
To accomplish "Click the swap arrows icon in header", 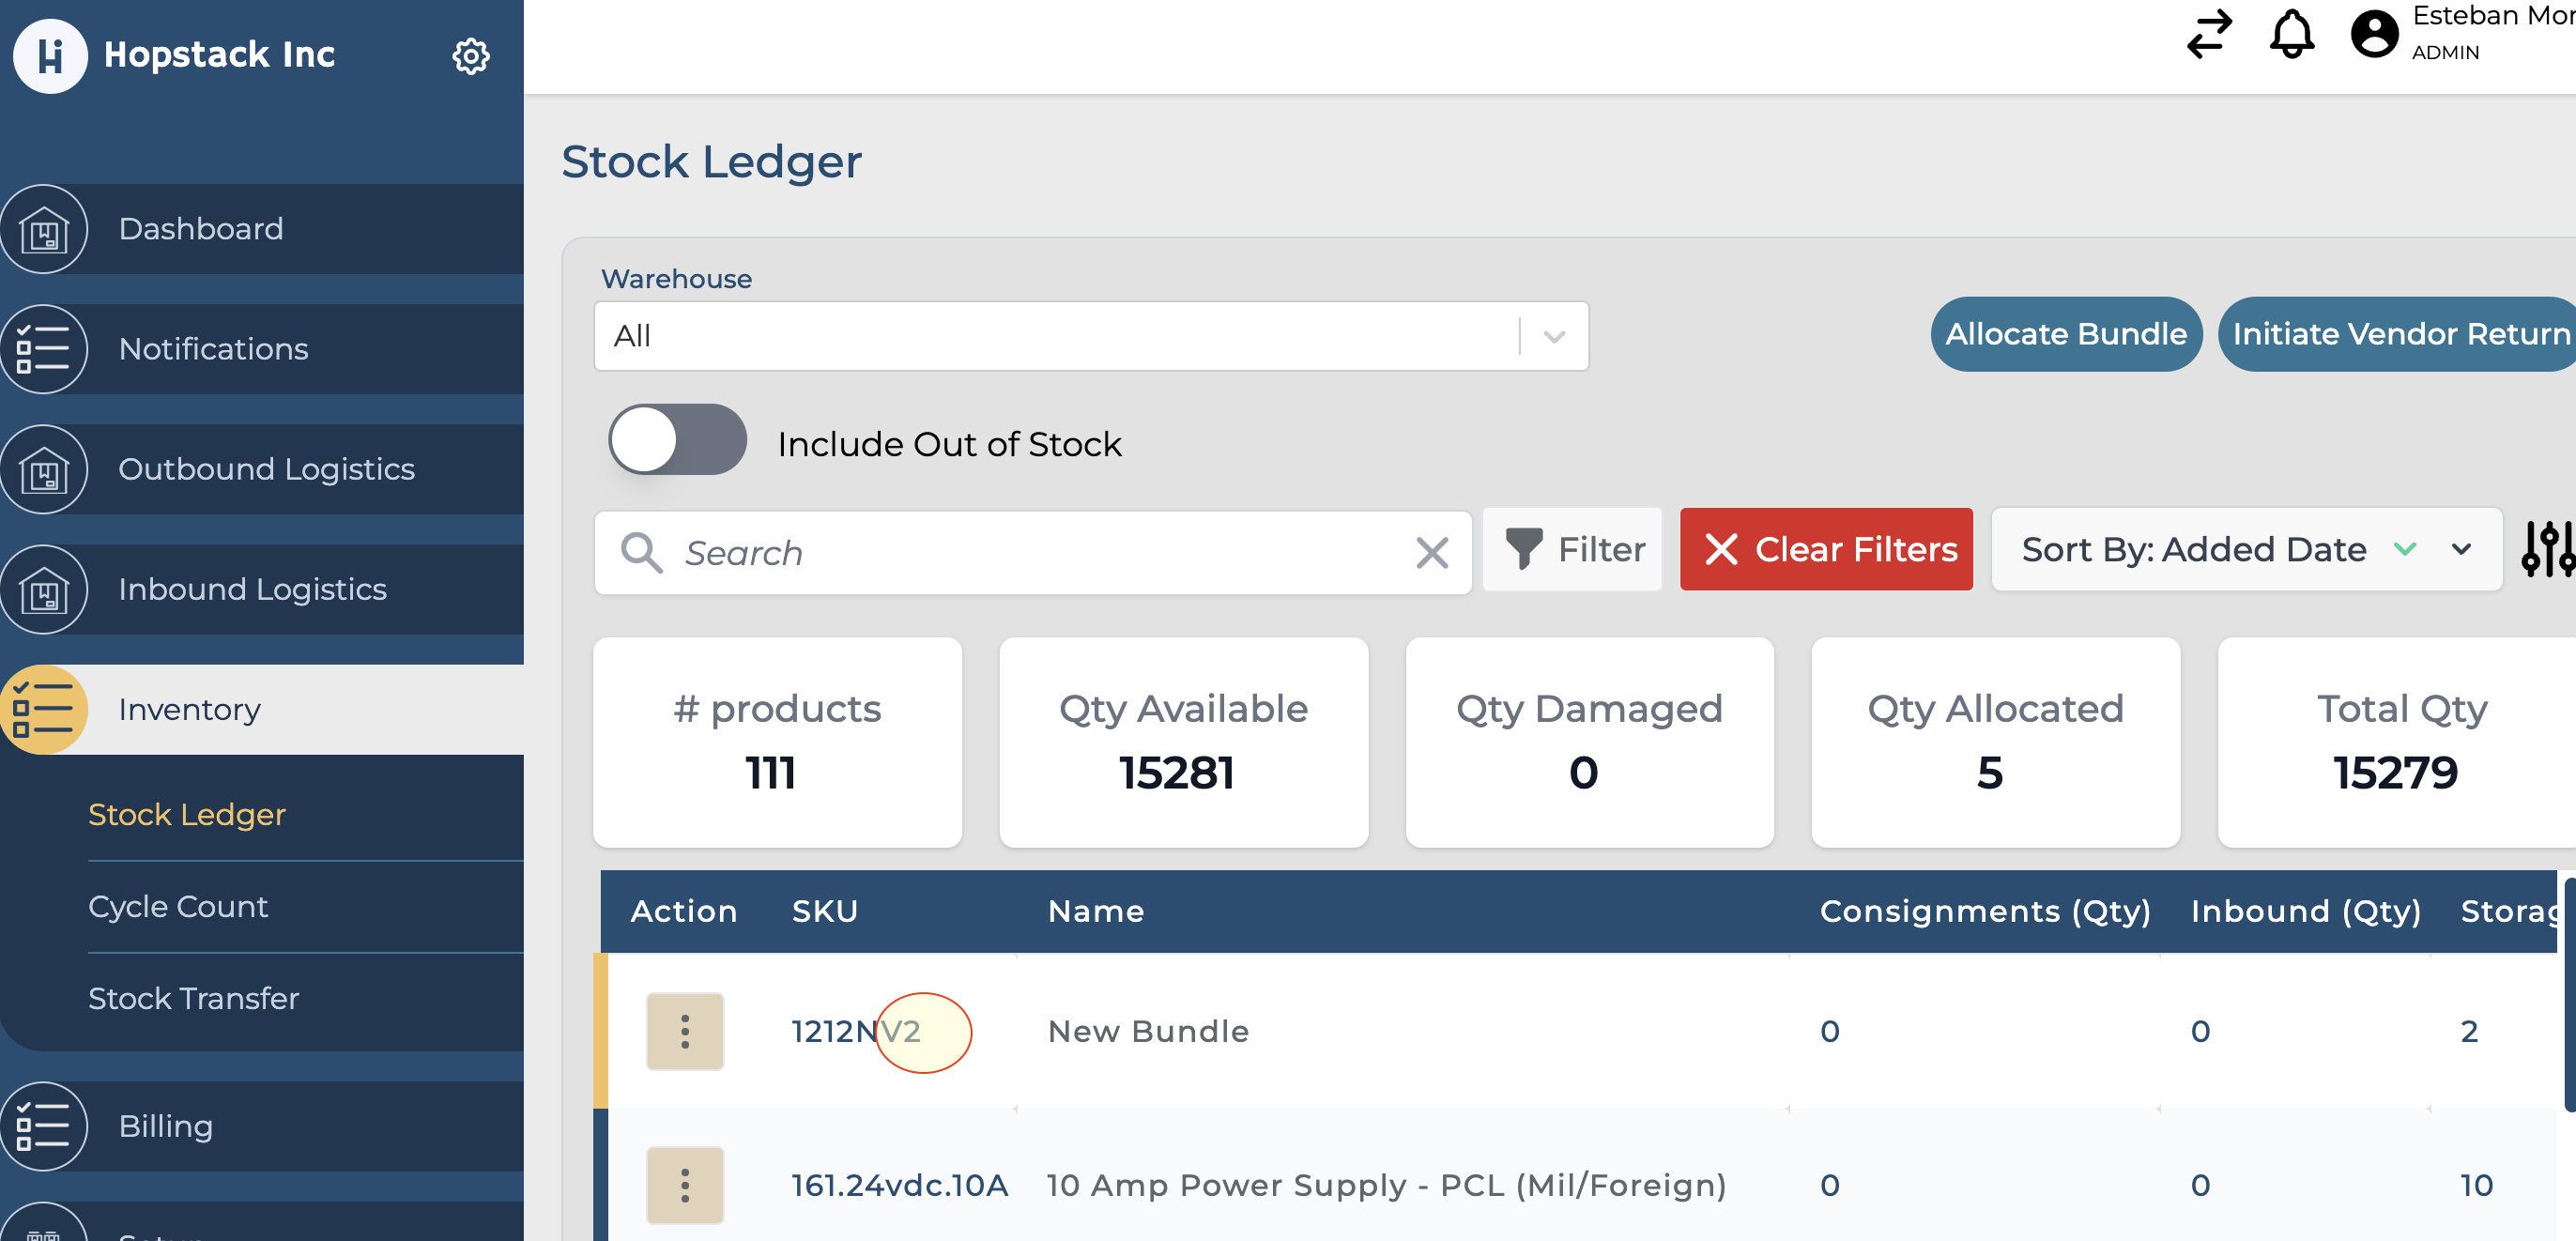I will click(2208, 34).
